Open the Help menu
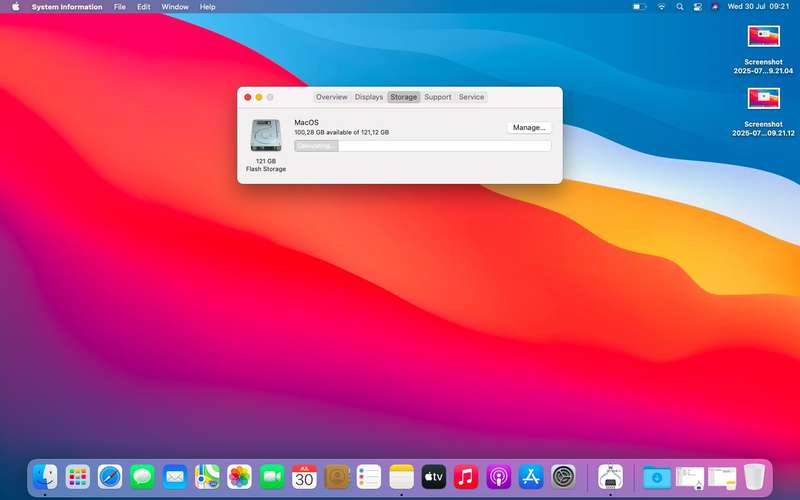Screen dimensions: 800x500 [207, 7]
